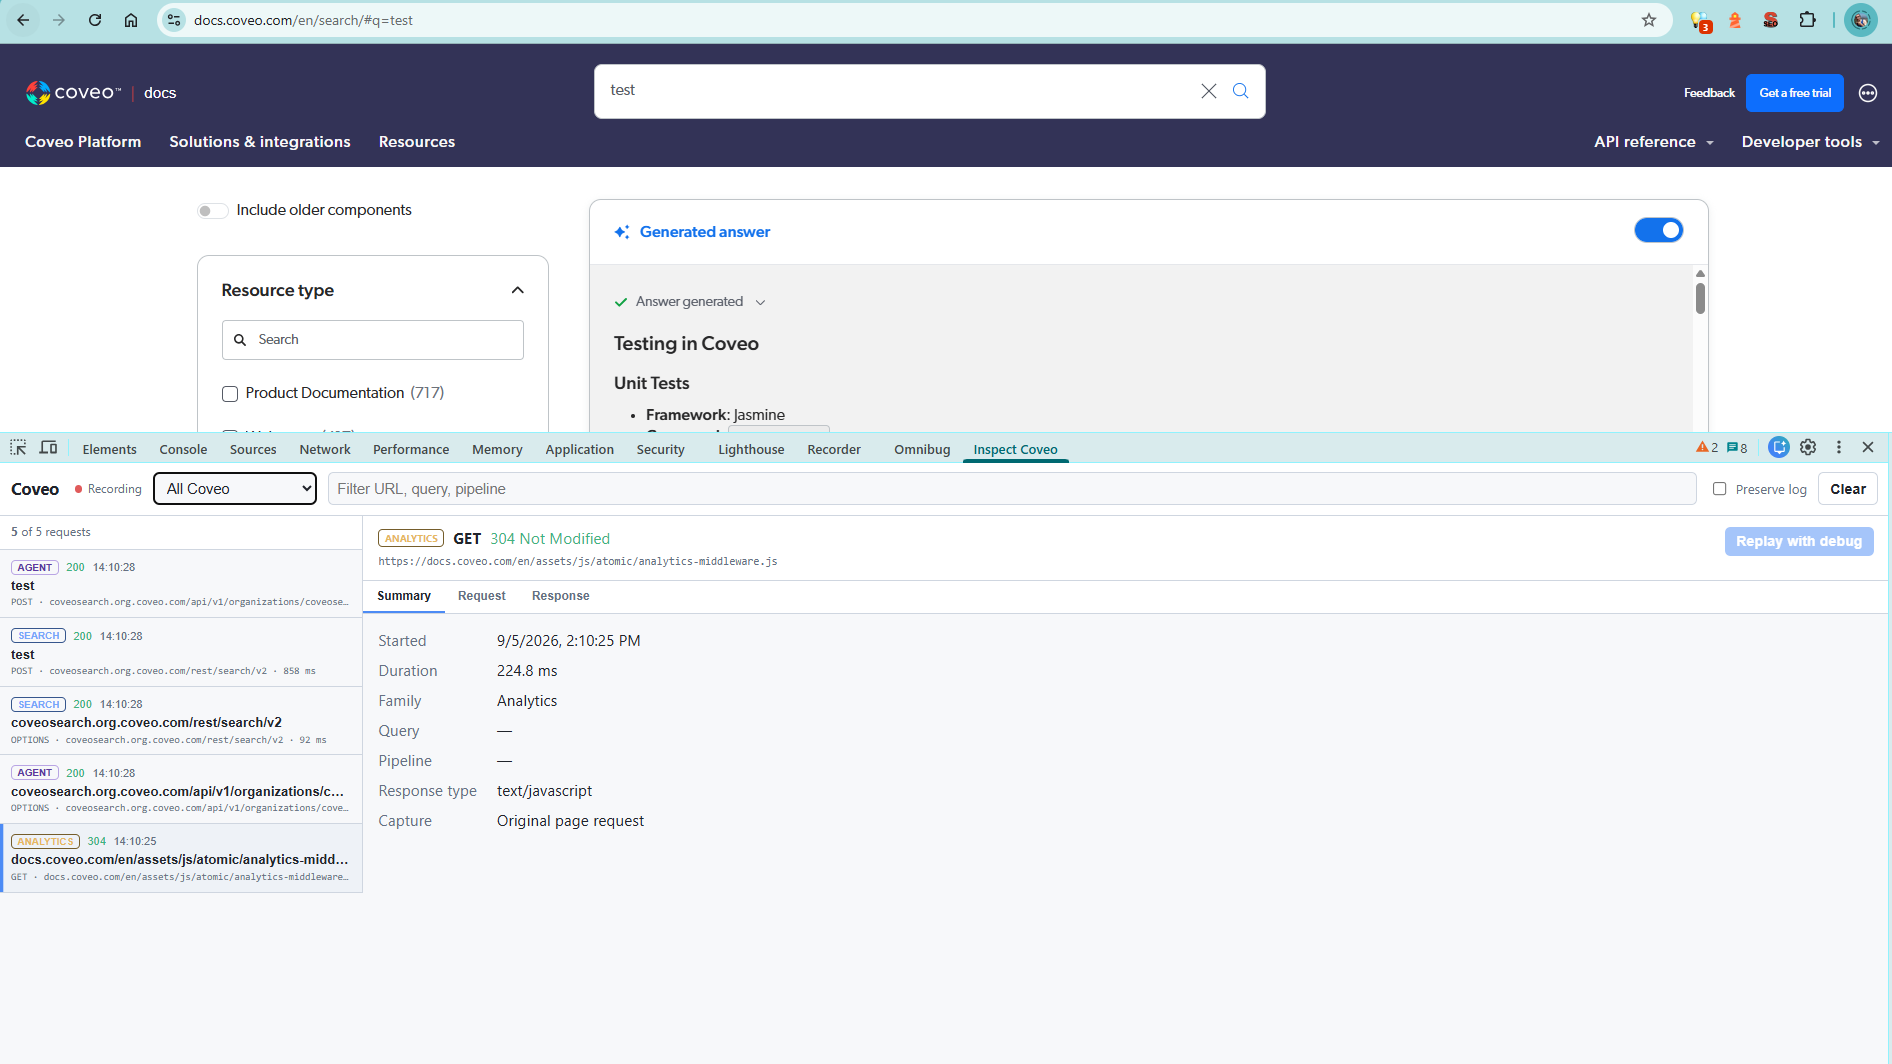The height and width of the screenshot is (1064, 1892).
Task: Open the browser profile avatar
Action: [x=1860, y=20]
